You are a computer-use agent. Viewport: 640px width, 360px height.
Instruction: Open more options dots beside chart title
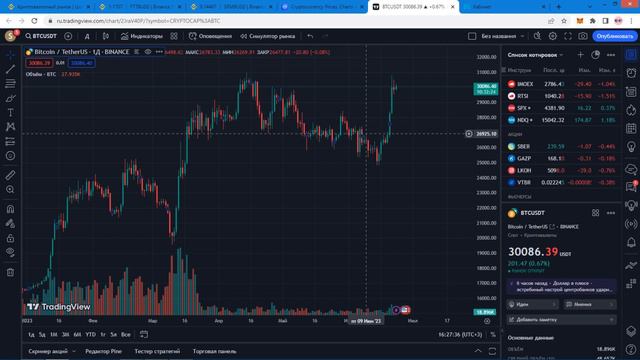159,52
